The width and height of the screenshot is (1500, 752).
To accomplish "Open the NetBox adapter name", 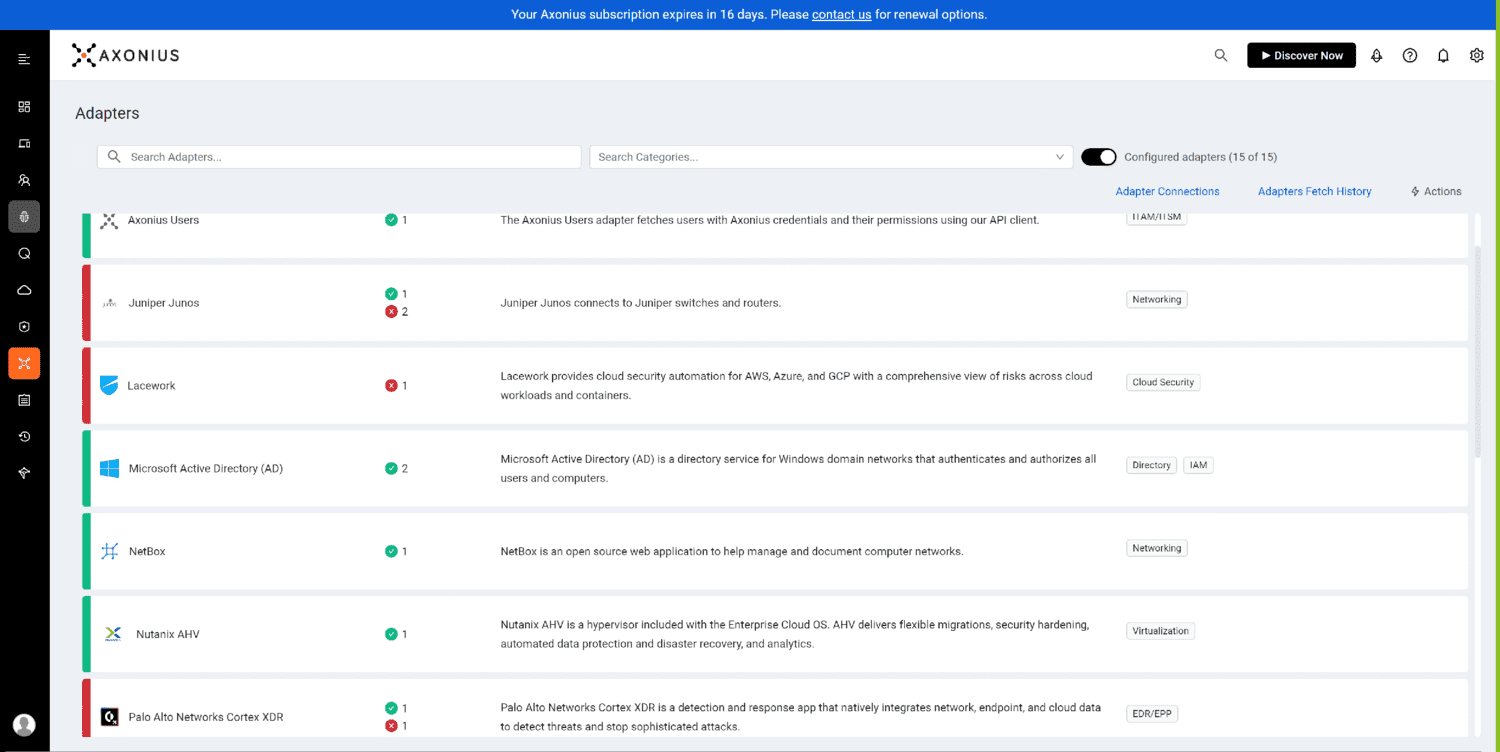I will coord(147,551).
